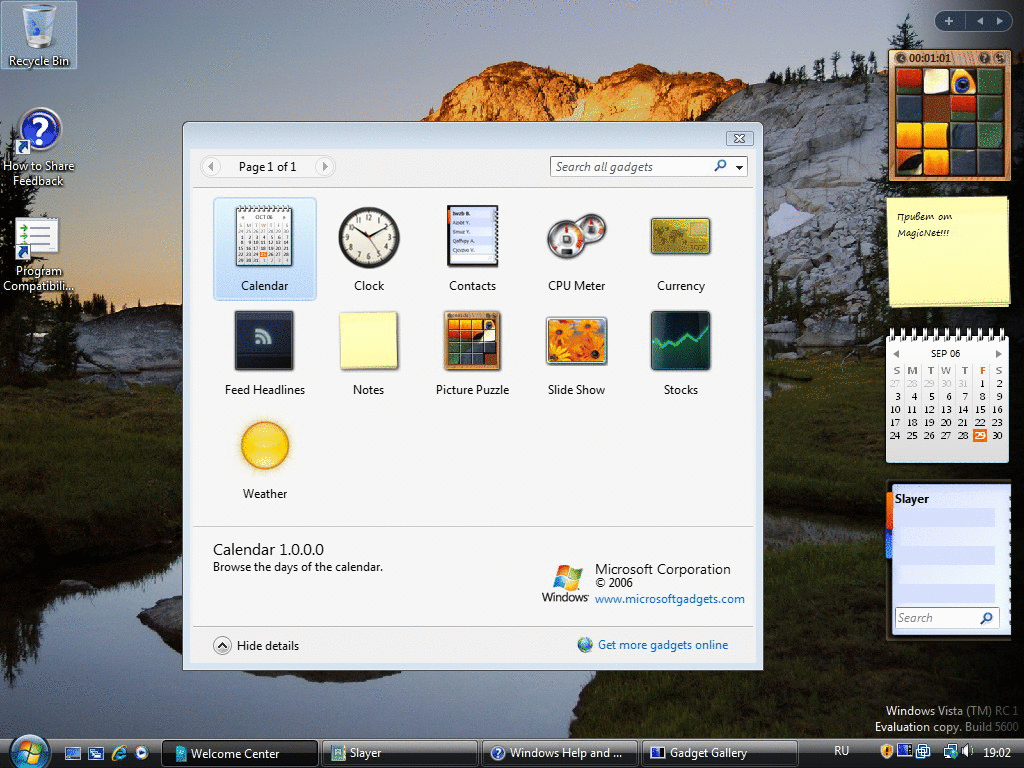The width and height of the screenshot is (1024, 768).
Task: Click sidebar previous gadgets arrow
Action: point(980,22)
